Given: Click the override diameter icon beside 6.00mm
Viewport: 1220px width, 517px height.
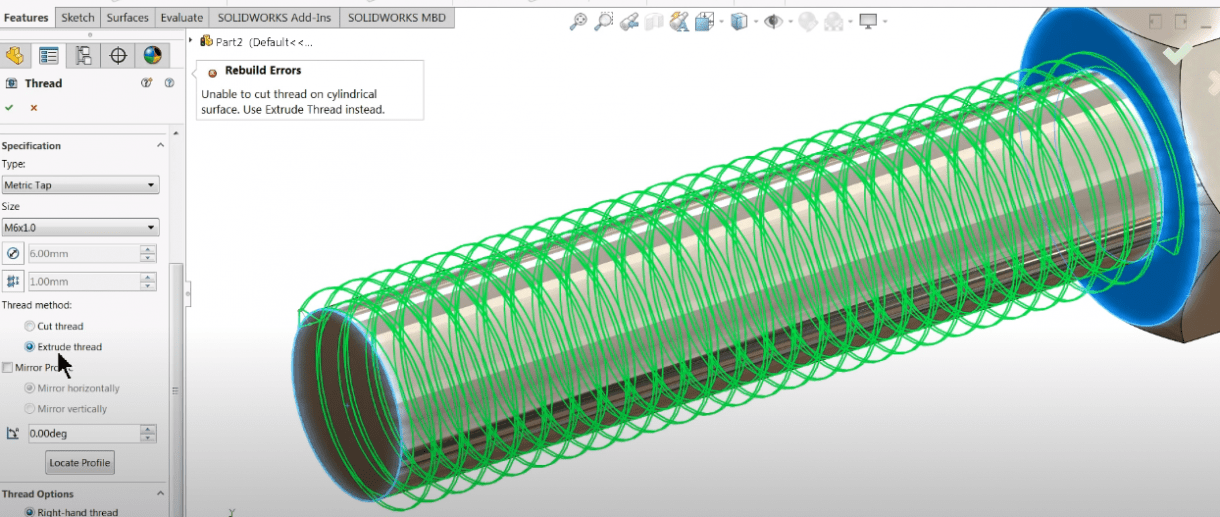Looking at the screenshot, I should click(x=13, y=254).
